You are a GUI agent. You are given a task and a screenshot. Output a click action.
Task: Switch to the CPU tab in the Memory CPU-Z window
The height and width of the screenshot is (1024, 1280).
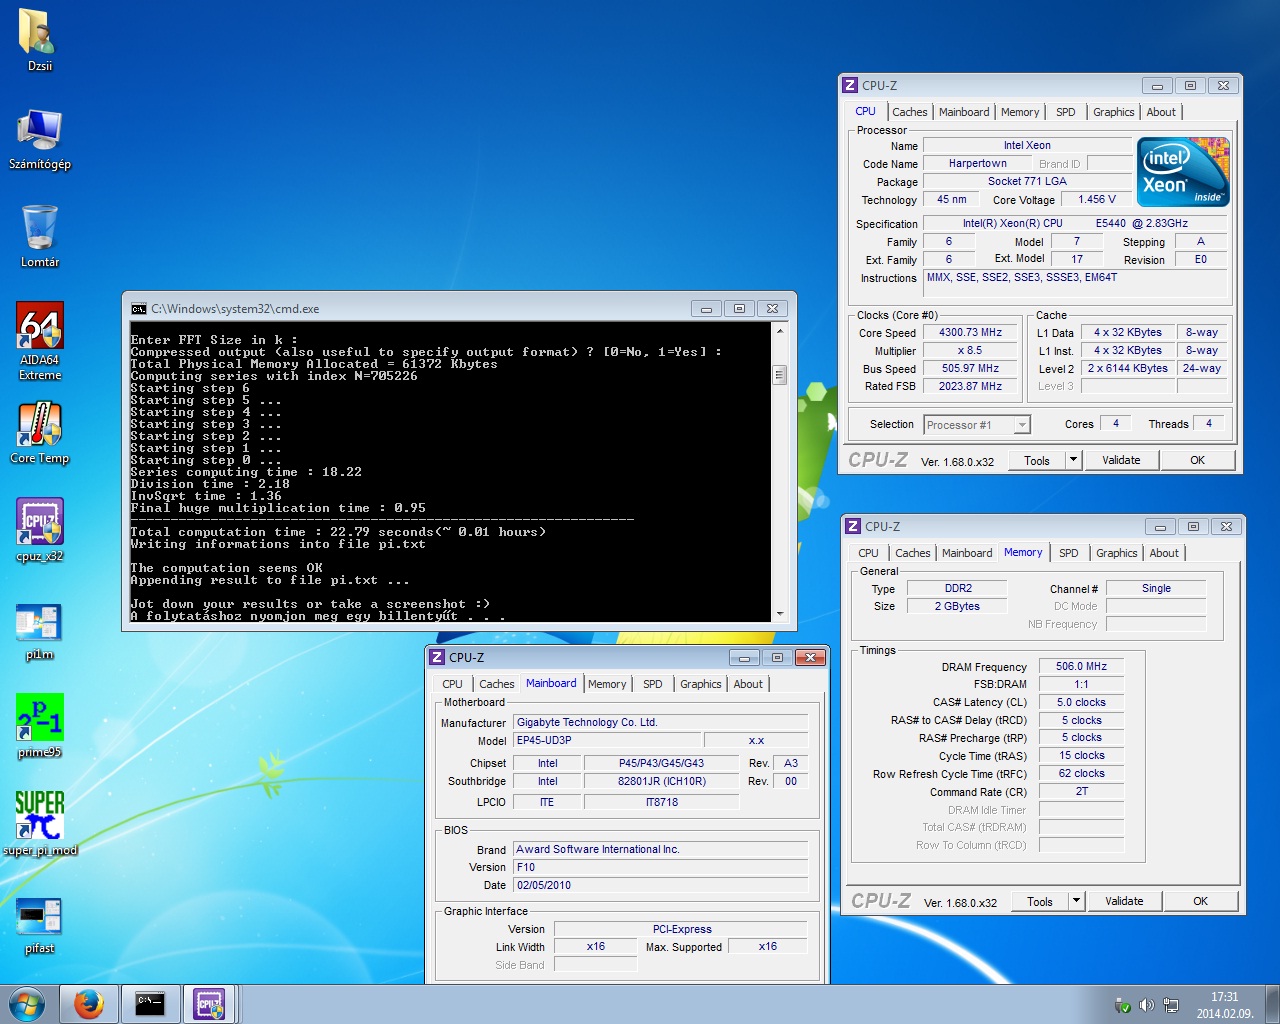[868, 553]
